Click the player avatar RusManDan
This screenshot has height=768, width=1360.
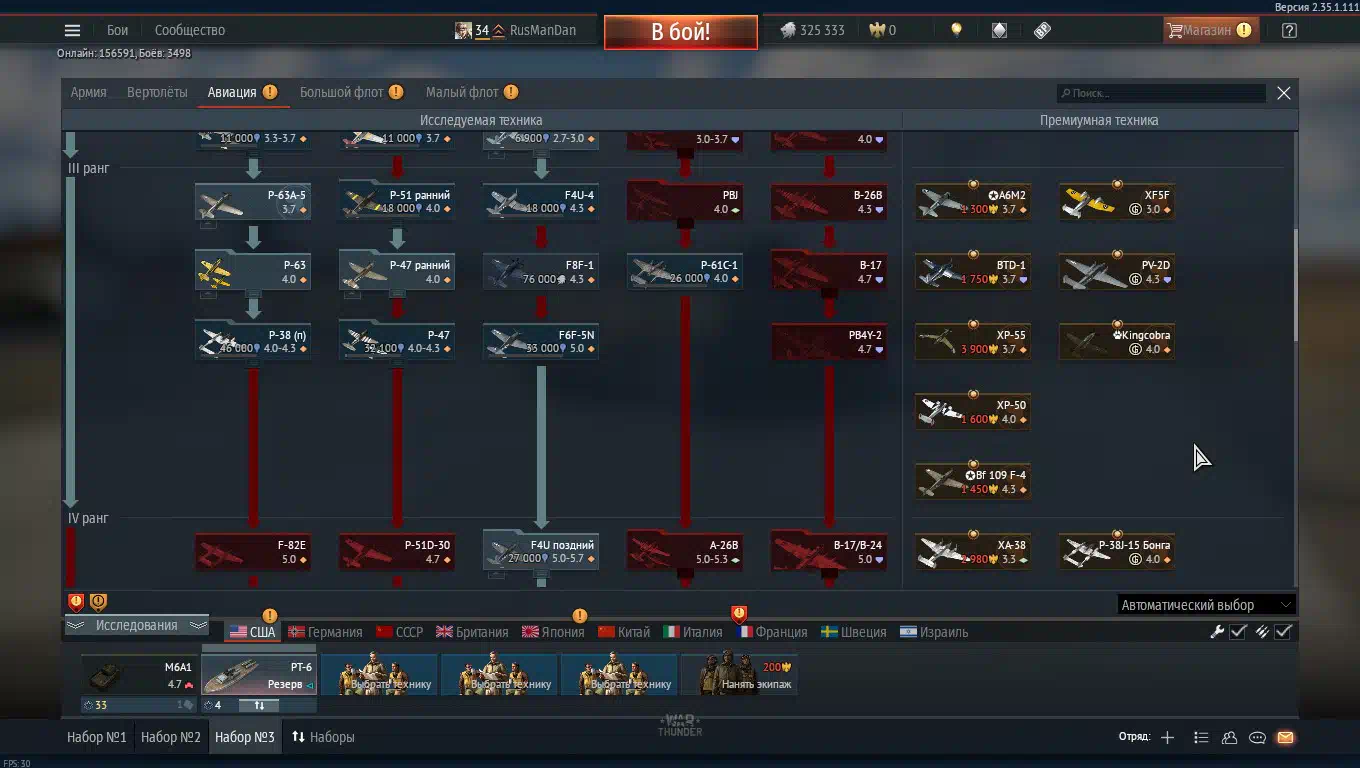(463, 30)
